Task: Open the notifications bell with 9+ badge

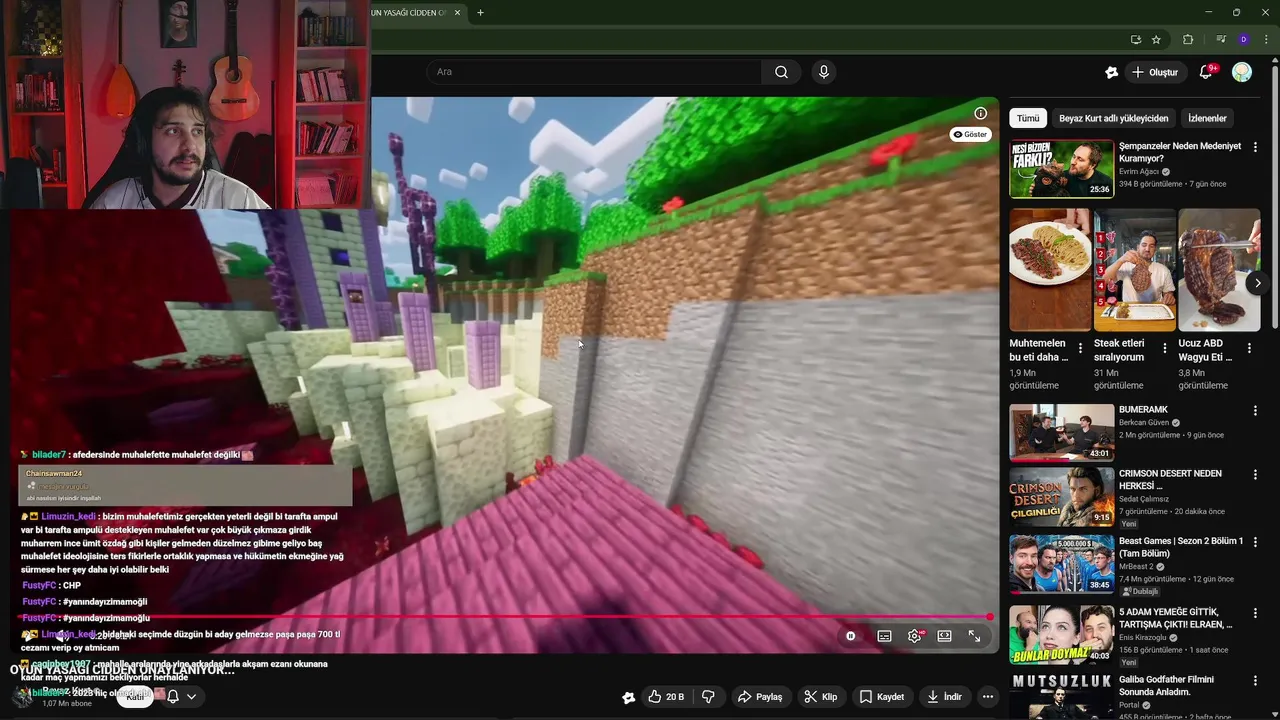Action: (x=1206, y=72)
